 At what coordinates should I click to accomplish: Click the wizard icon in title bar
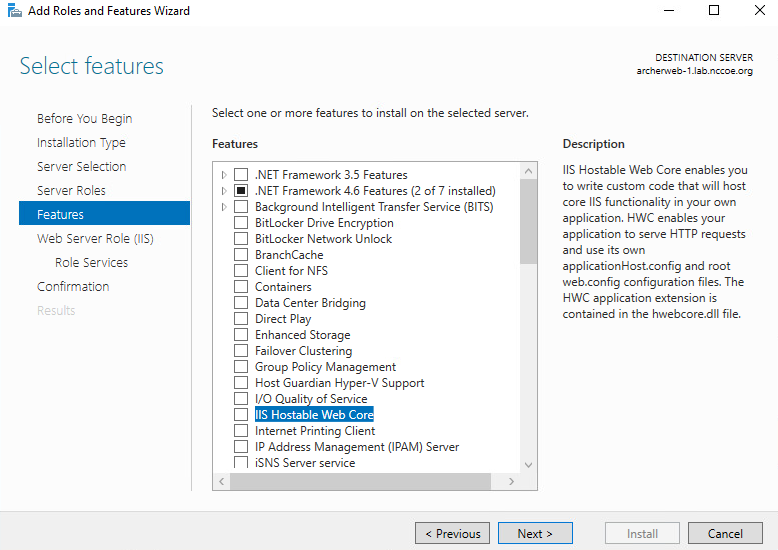(15, 10)
